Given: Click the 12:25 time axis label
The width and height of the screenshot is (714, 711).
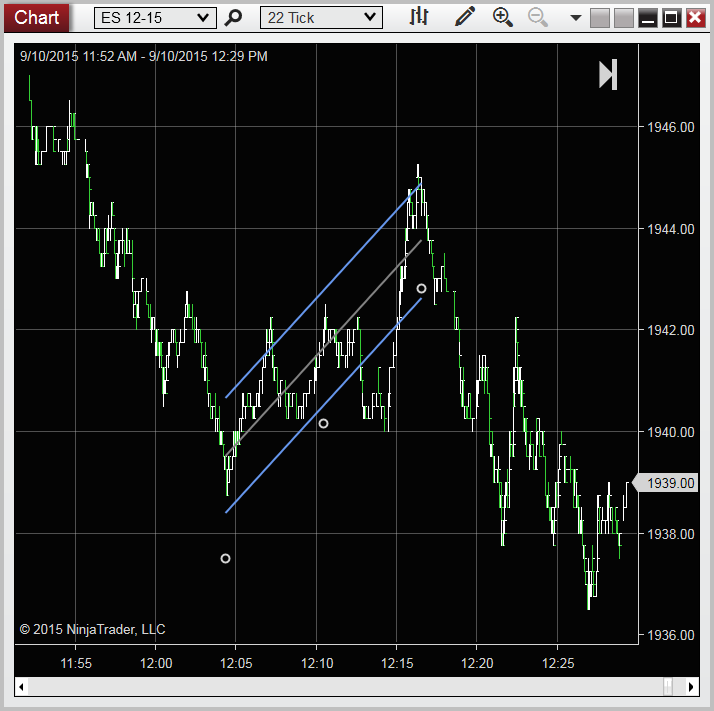Looking at the screenshot, I should [558, 663].
